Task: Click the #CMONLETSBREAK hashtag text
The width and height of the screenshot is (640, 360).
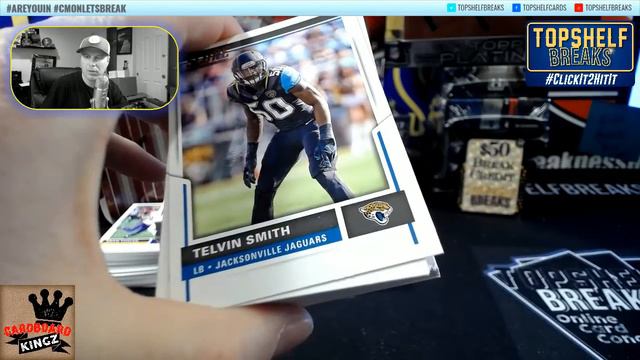Action: [89, 8]
